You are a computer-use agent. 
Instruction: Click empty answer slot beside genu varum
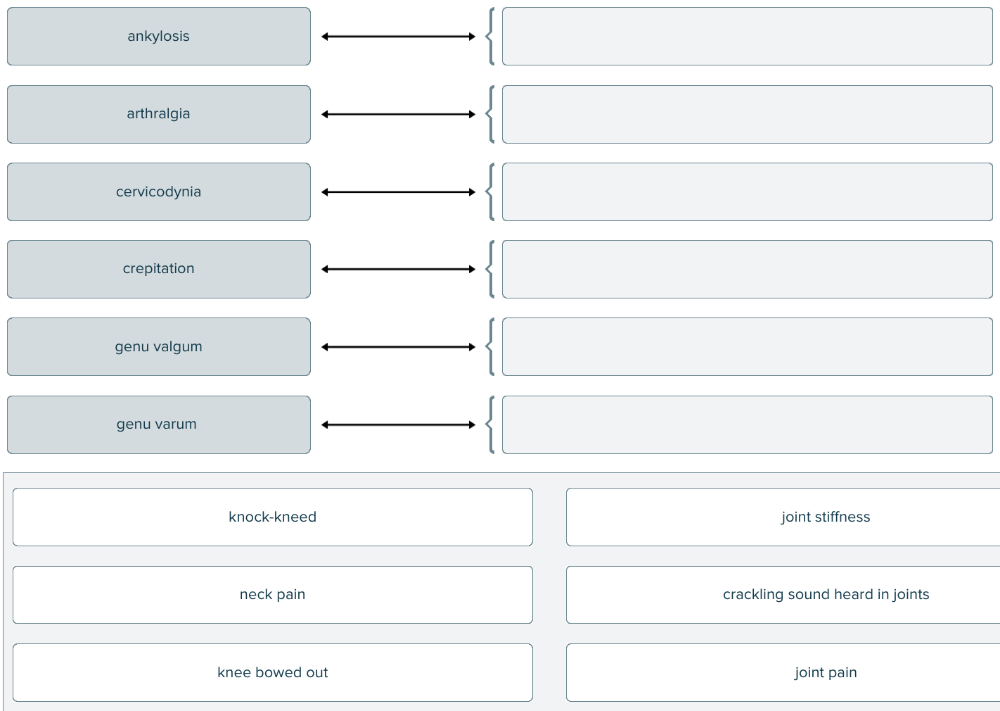tap(747, 424)
